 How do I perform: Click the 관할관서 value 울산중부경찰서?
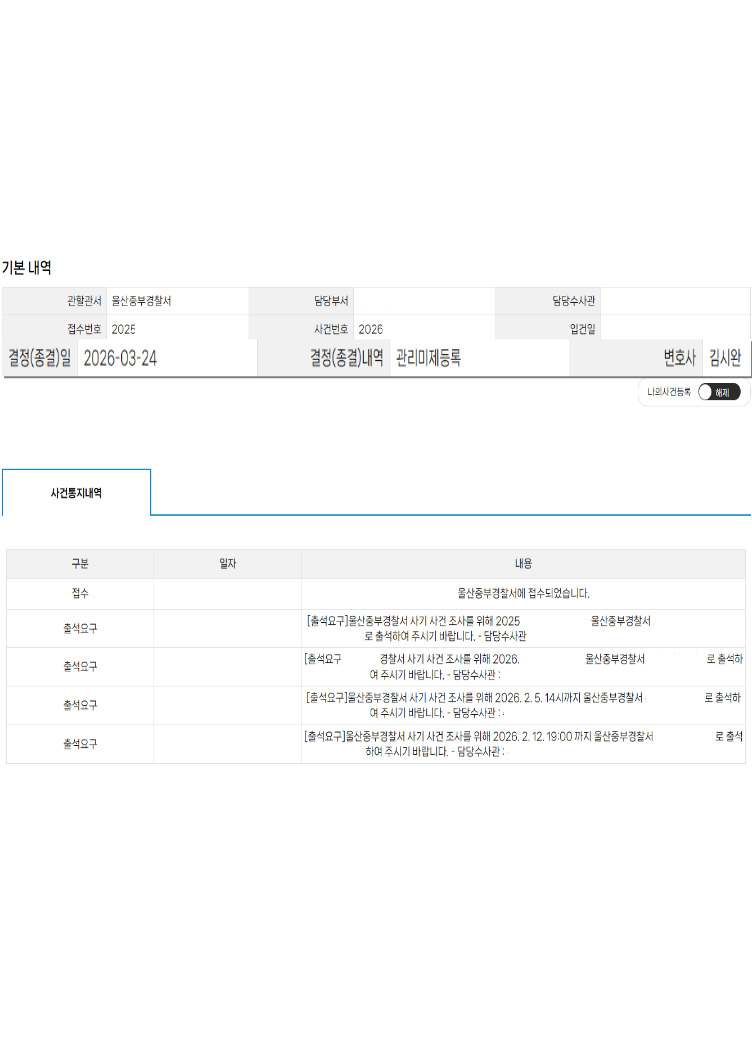[x=141, y=301]
